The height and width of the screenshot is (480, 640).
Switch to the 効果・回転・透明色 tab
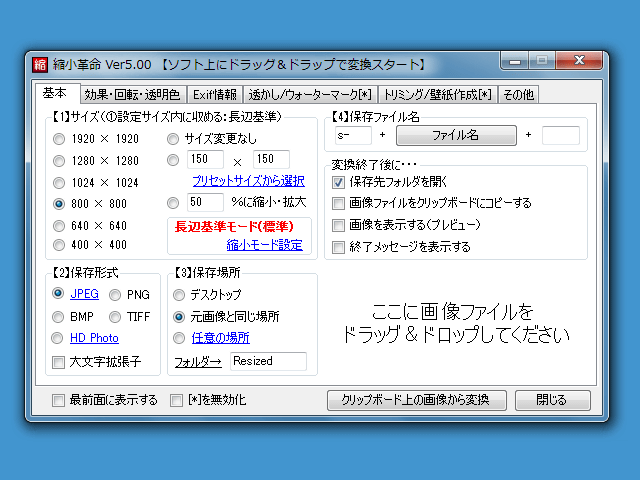[x=132, y=95]
